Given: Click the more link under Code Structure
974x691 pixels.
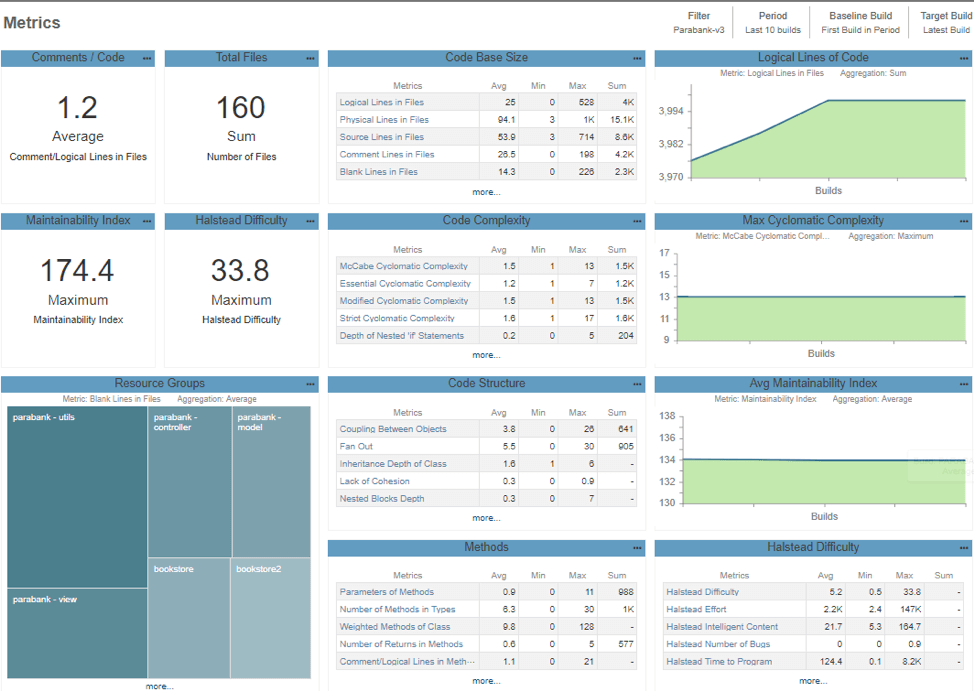Looking at the screenshot, I should point(486,518).
